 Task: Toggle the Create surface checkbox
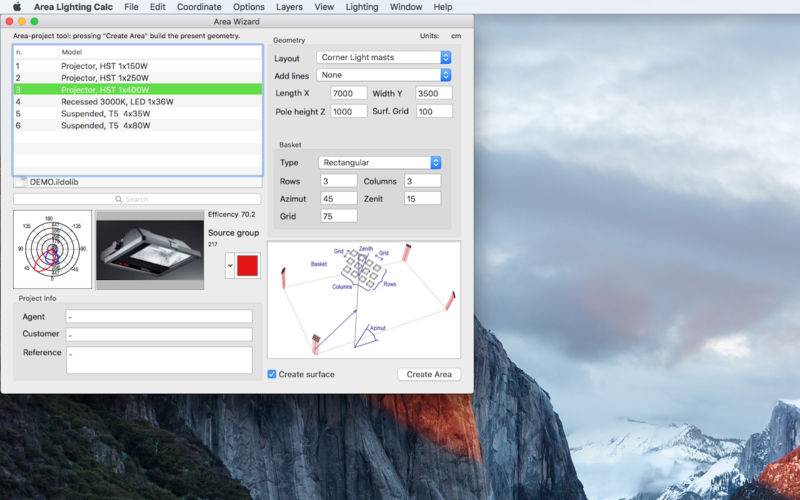tap(272, 375)
